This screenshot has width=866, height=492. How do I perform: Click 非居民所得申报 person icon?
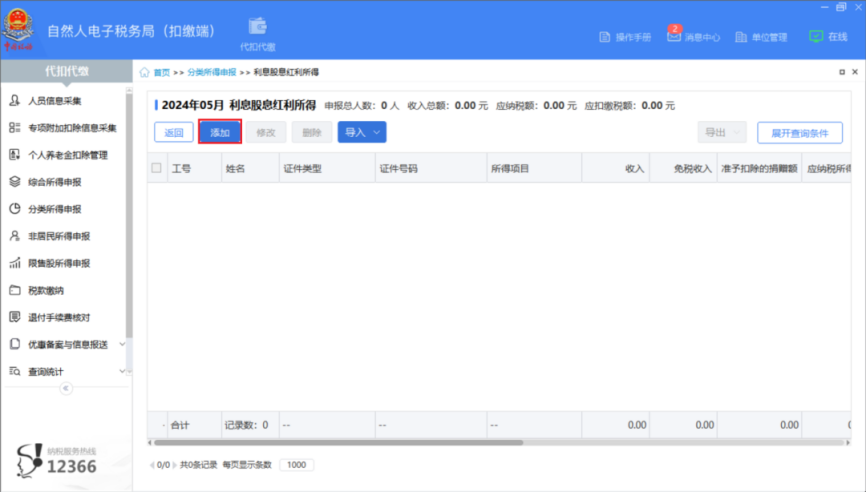pyautogui.click(x=15, y=236)
